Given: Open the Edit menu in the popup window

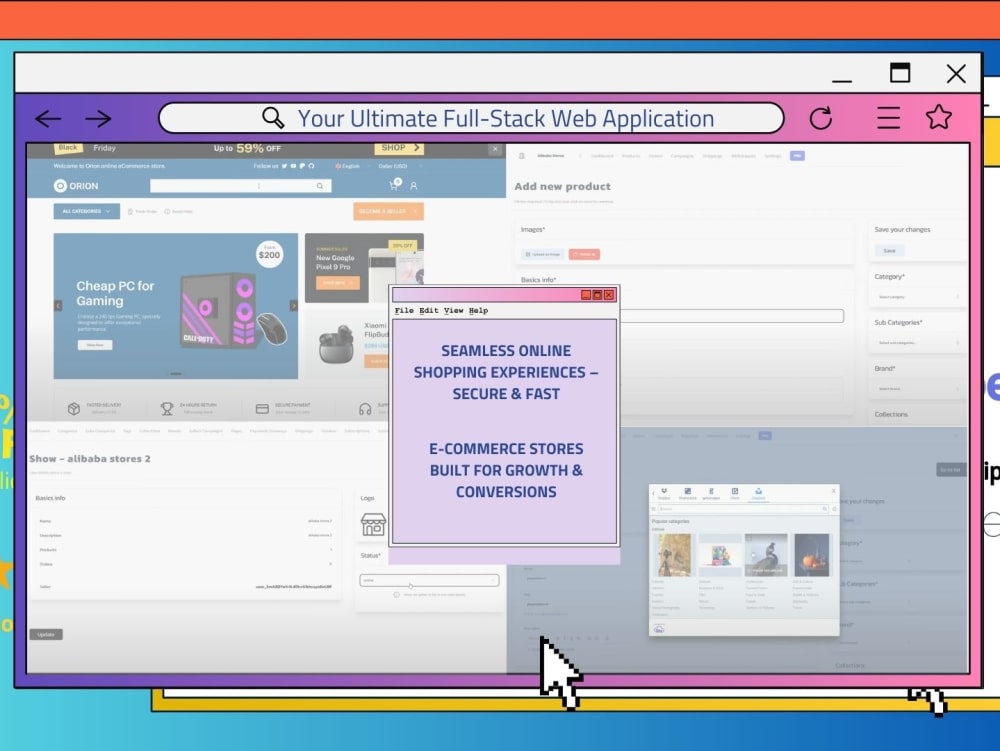Looking at the screenshot, I should (429, 310).
